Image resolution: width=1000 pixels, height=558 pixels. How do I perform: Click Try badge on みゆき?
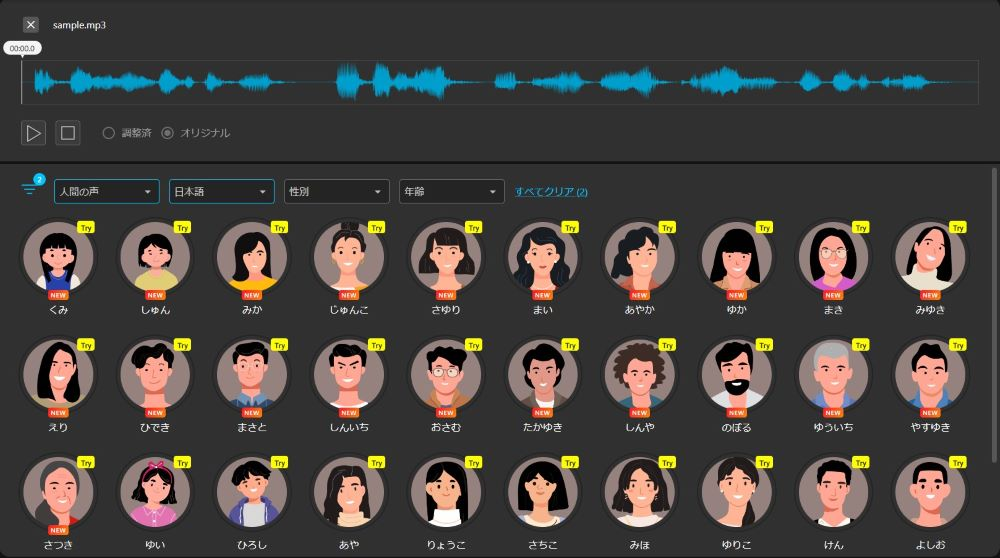click(959, 228)
